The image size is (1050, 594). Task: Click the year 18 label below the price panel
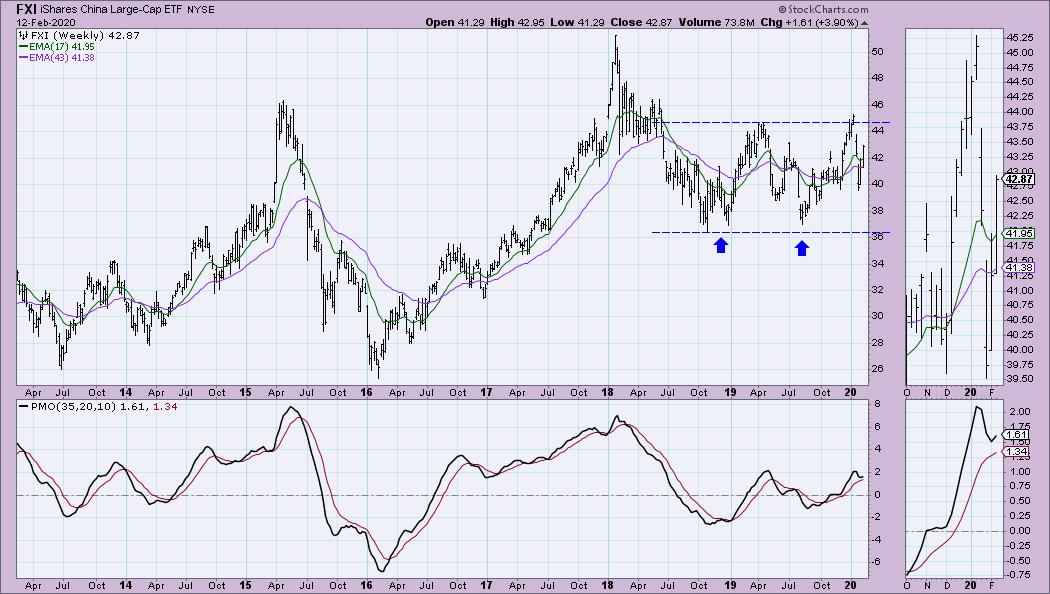pyautogui.click(x=607, y=392)
